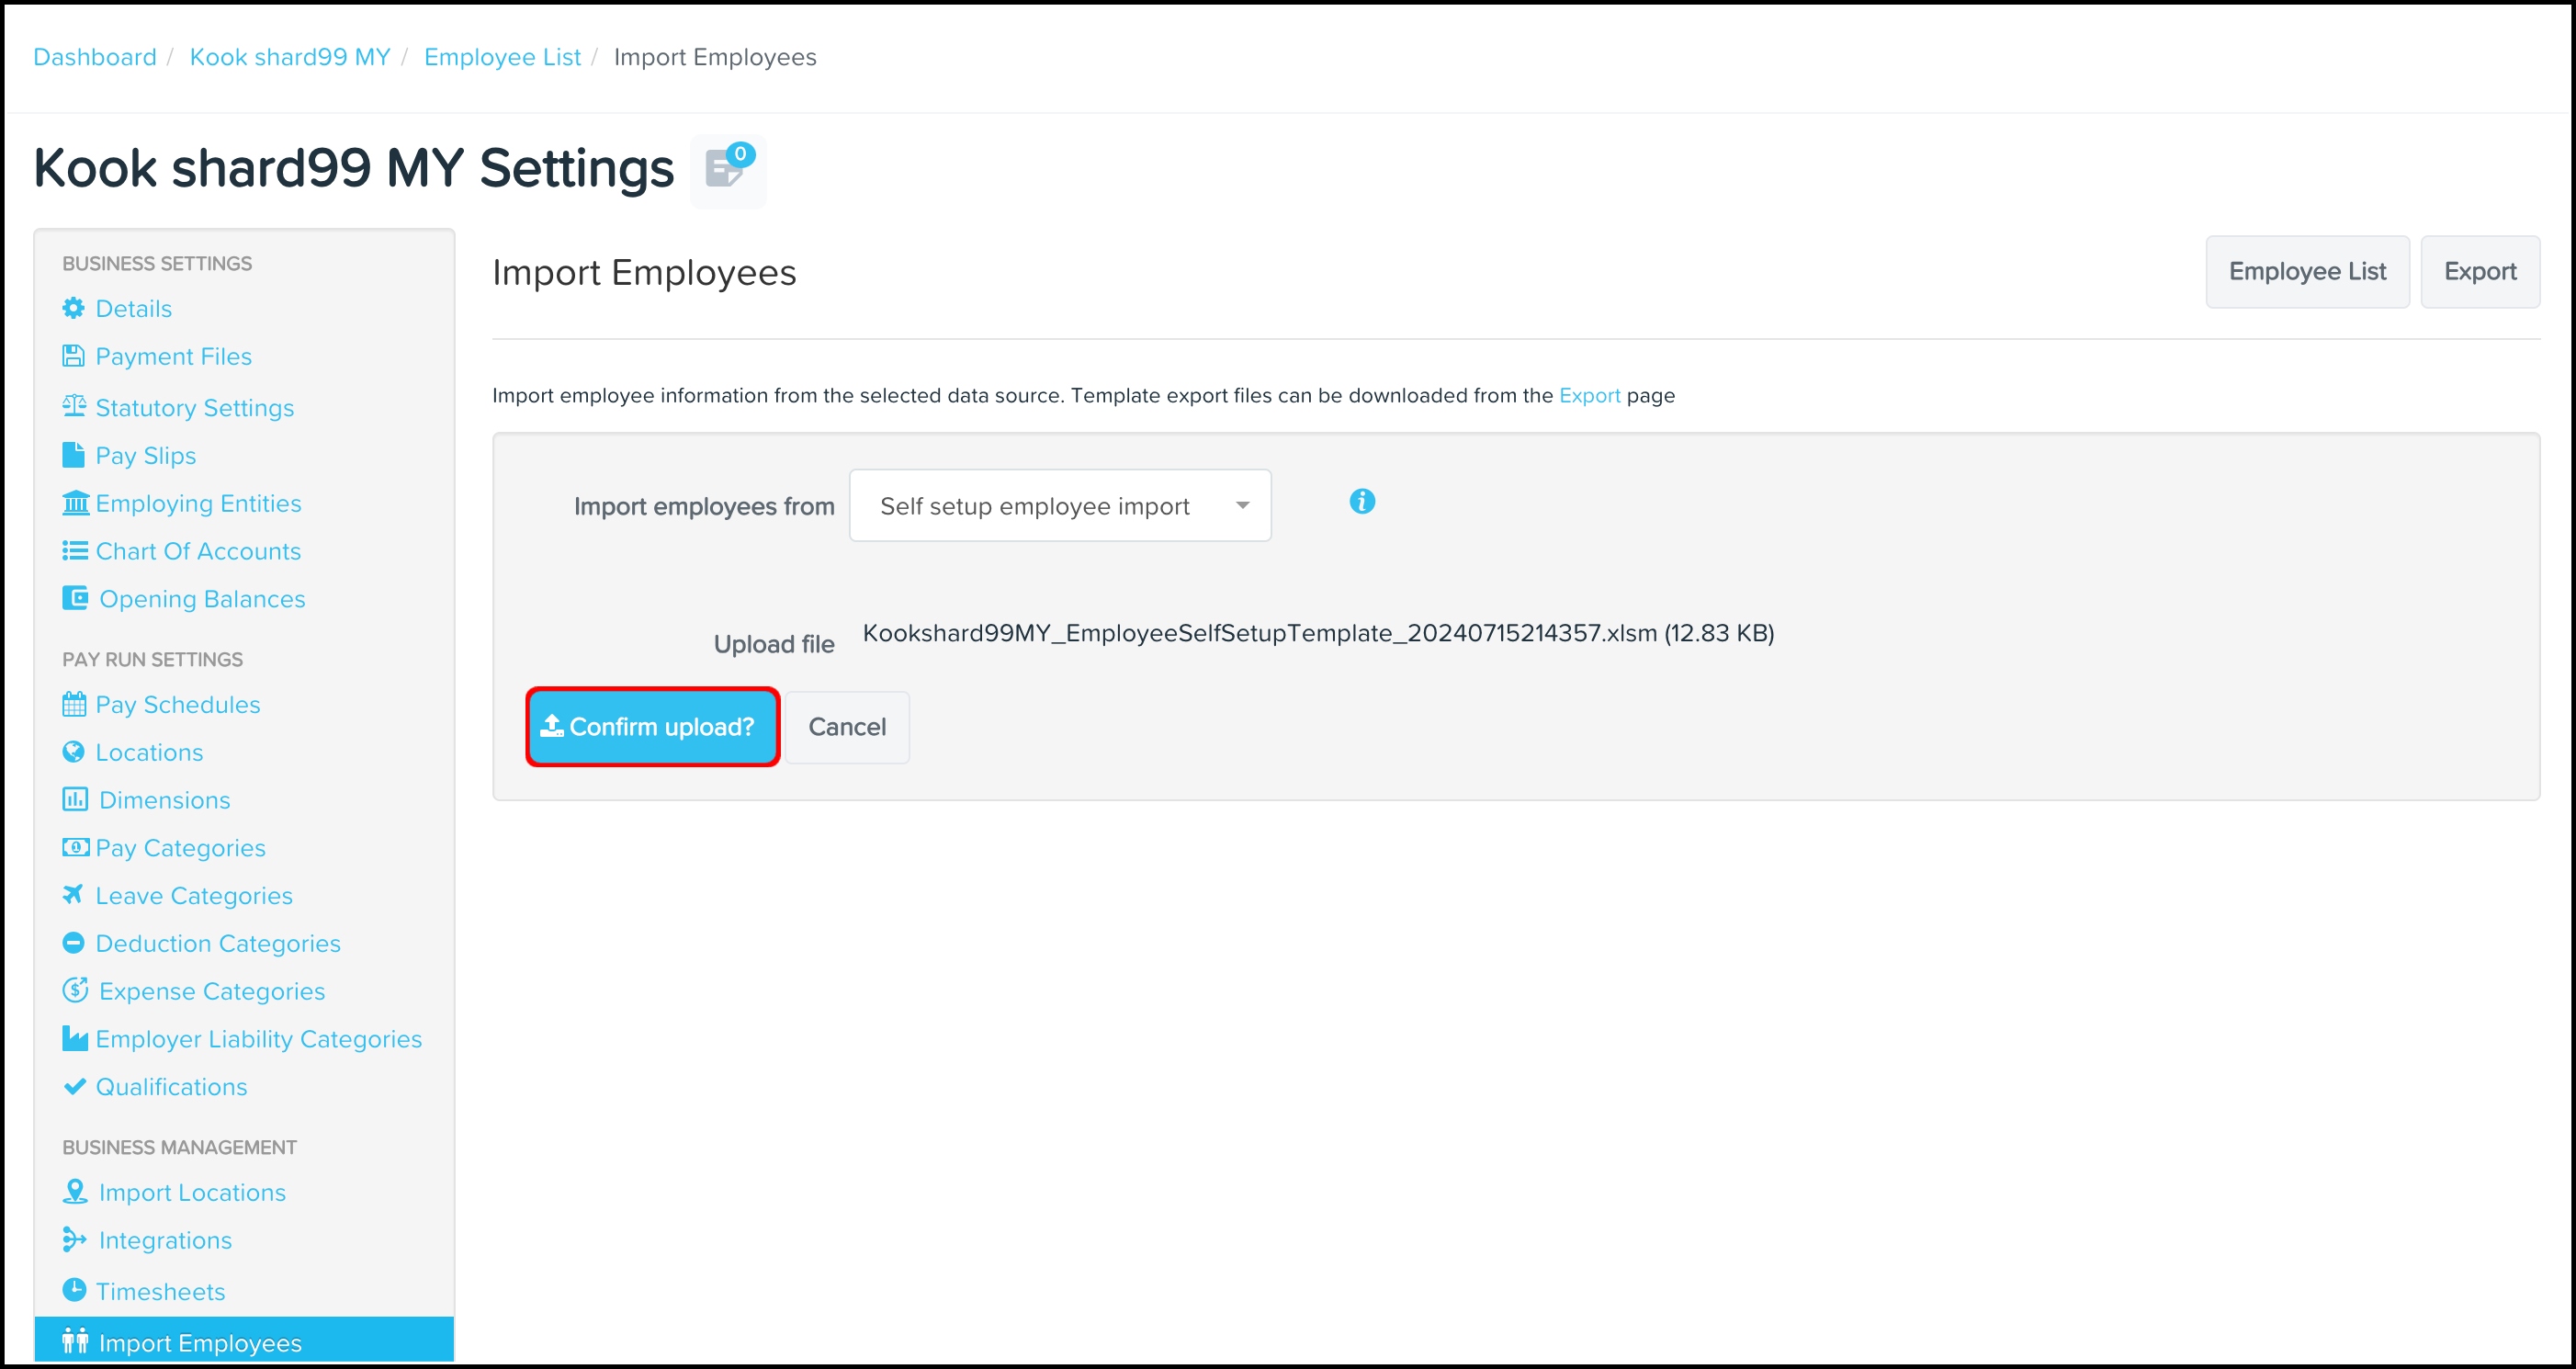Click the dropdown arrow on Self setup employee import

pyautogui.click(x=1241, y=506)
